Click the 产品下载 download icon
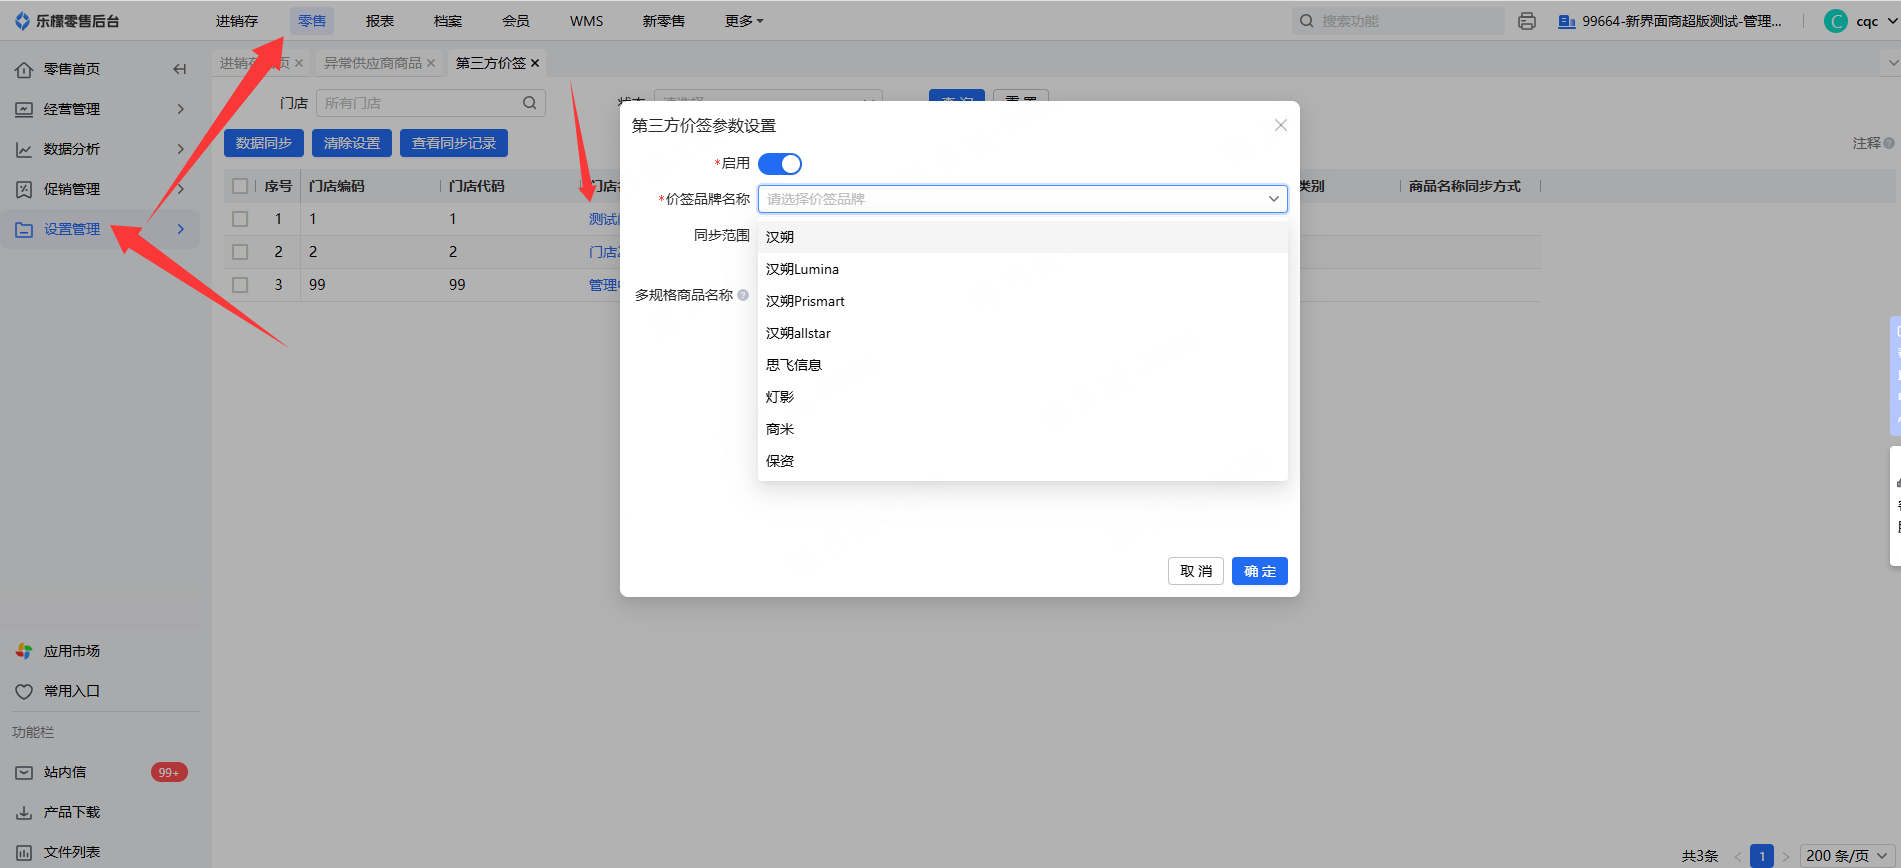The height and width of the screenshot is (868, 1901). (x=24, y=812)
